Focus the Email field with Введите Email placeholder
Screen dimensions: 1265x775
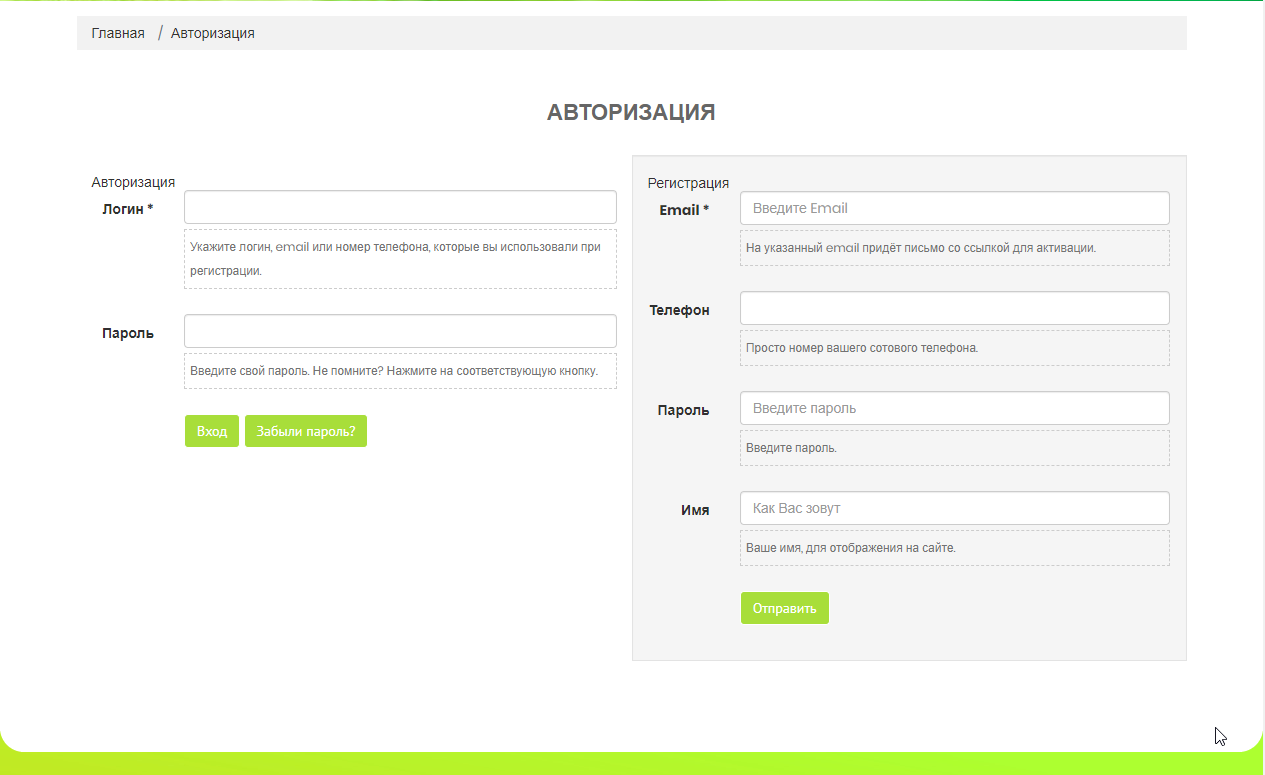click(954, 208)
